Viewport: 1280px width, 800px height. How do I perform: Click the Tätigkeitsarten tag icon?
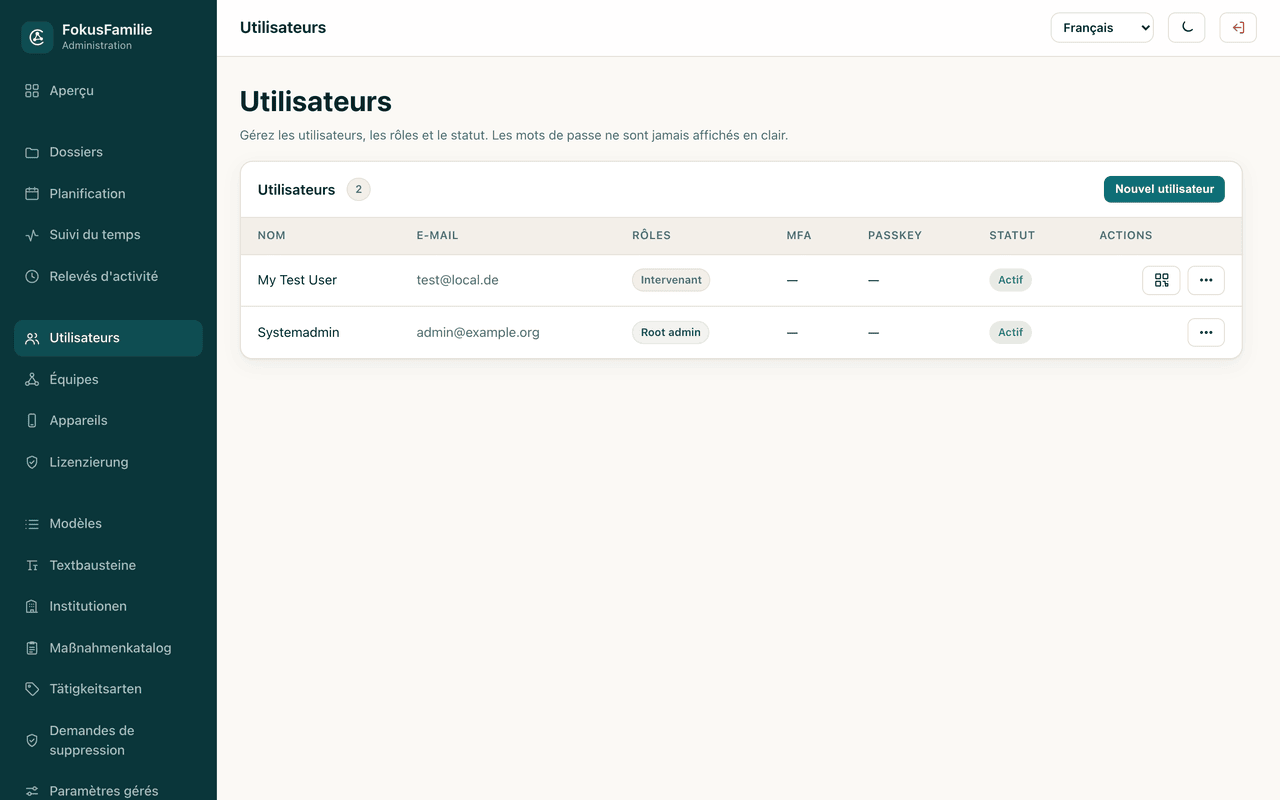coord(32,689)
